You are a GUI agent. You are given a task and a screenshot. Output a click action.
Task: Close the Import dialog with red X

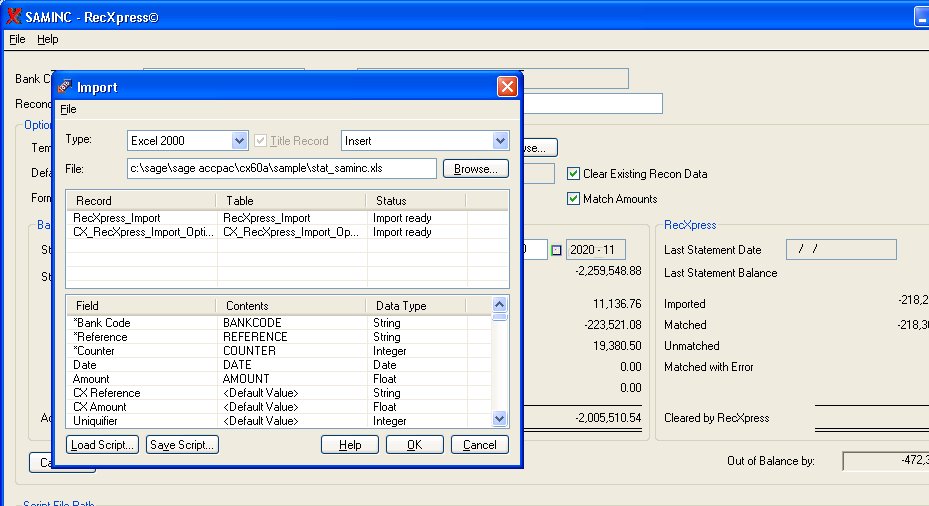(507, 87)
